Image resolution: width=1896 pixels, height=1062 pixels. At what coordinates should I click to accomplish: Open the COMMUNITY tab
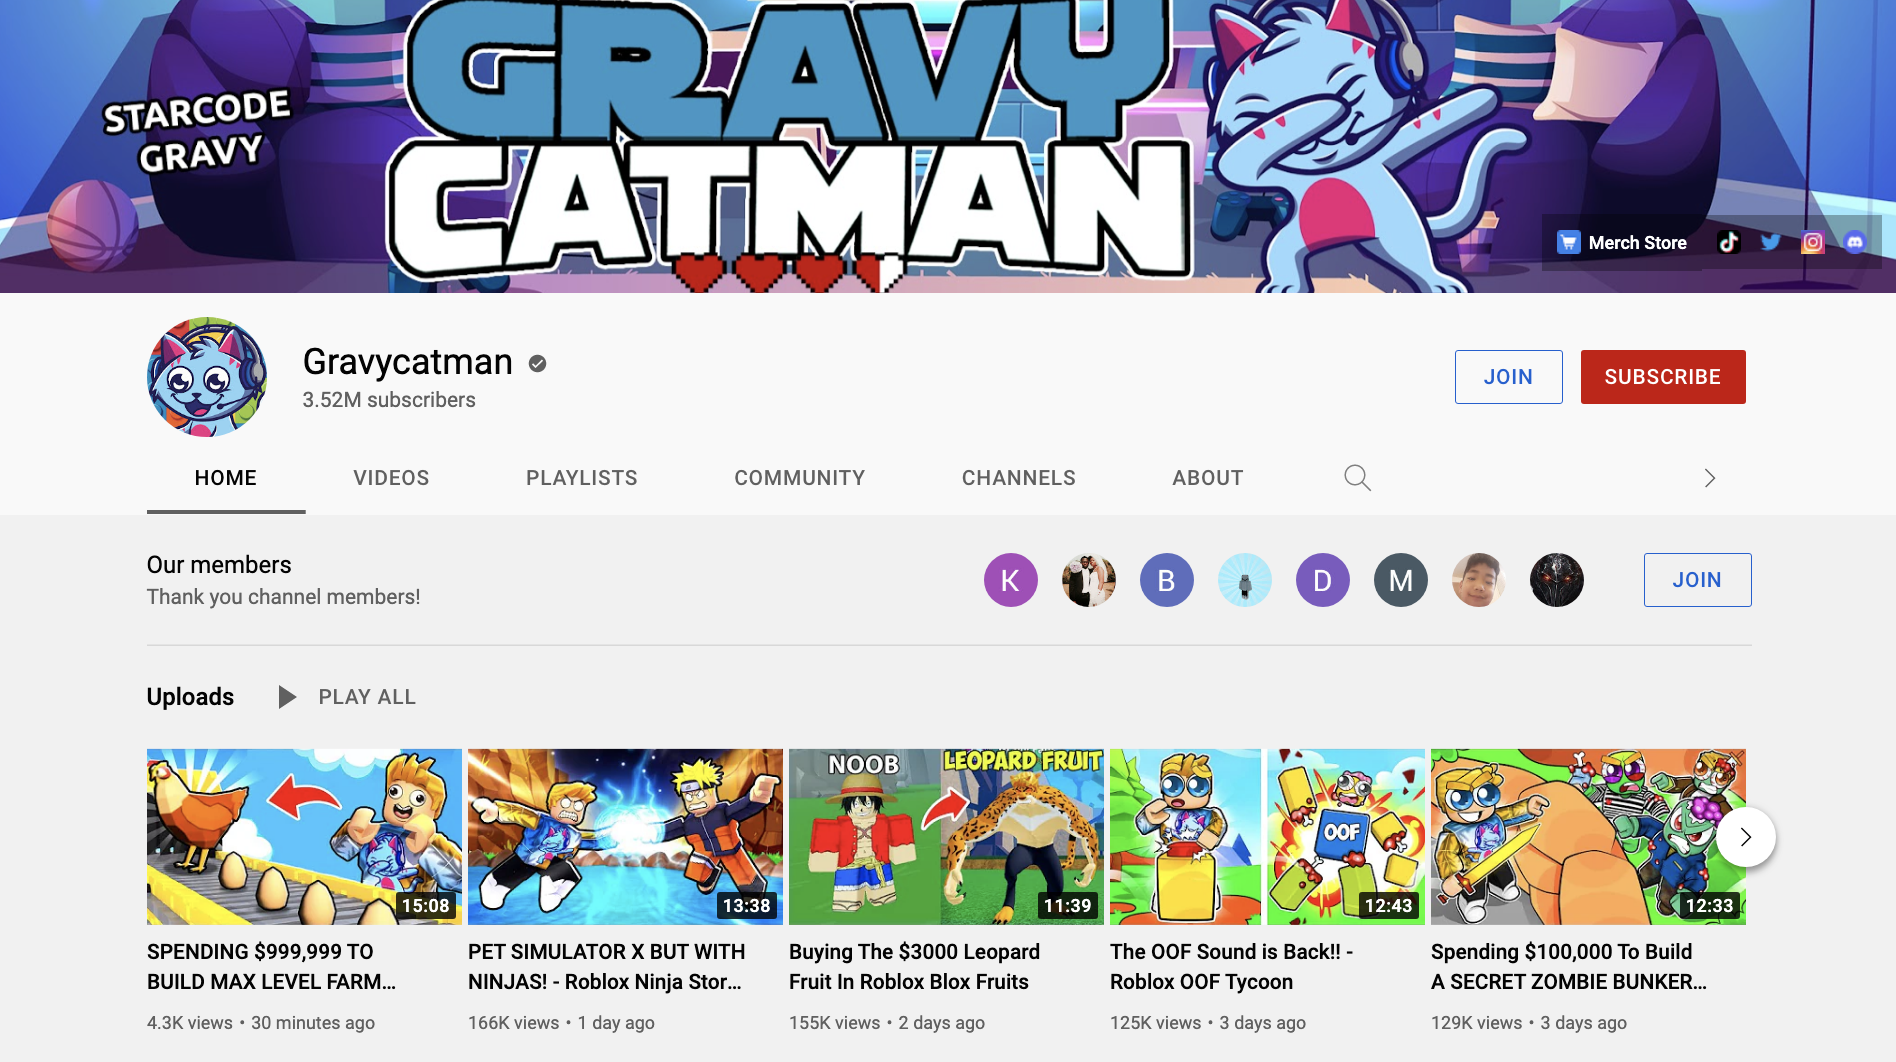click(799, 478)
